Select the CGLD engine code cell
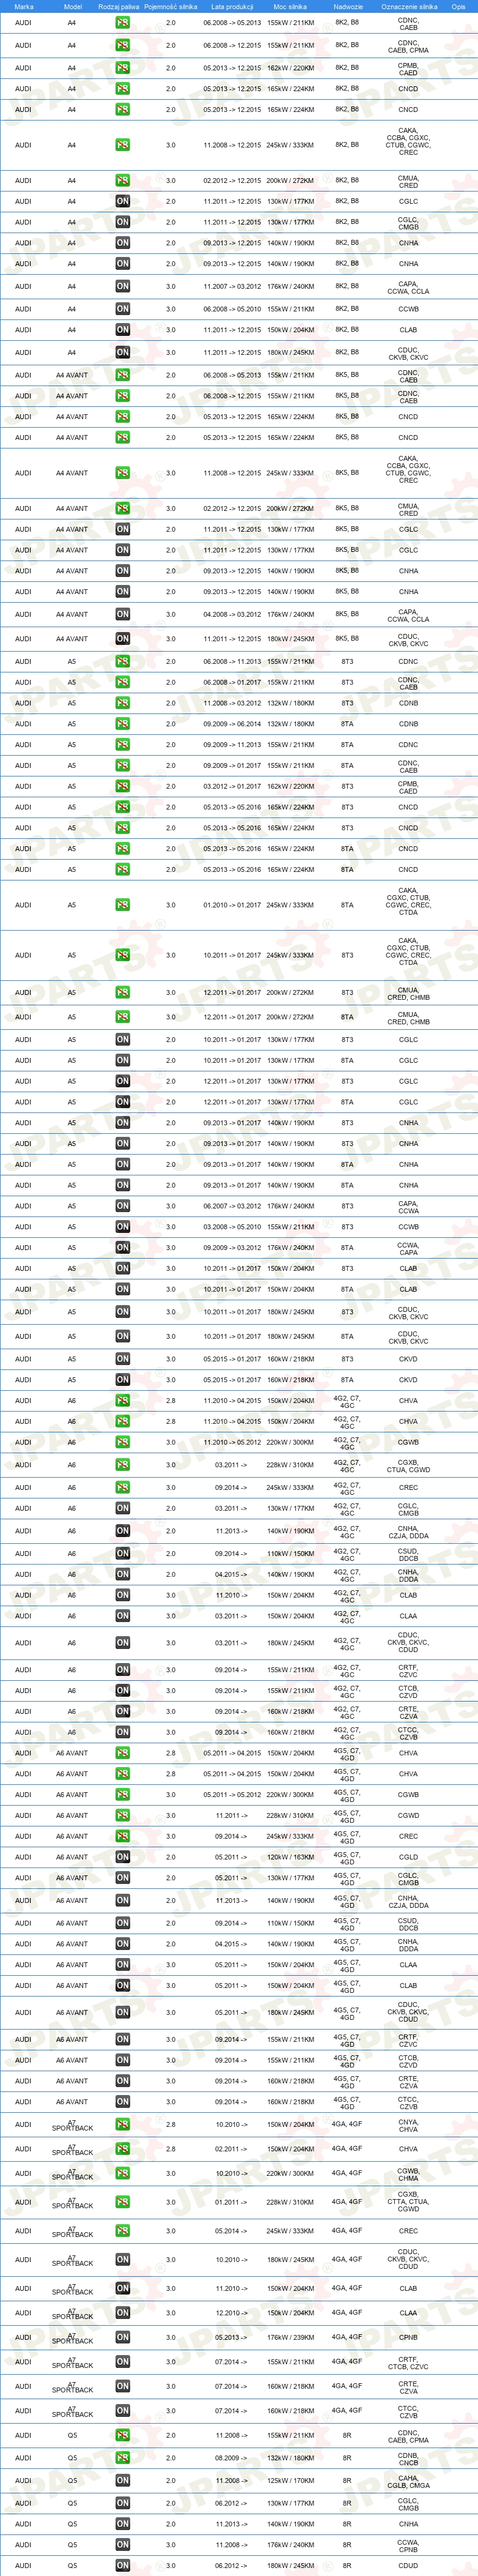478x2576 pixels. [x=409, y=1857]
